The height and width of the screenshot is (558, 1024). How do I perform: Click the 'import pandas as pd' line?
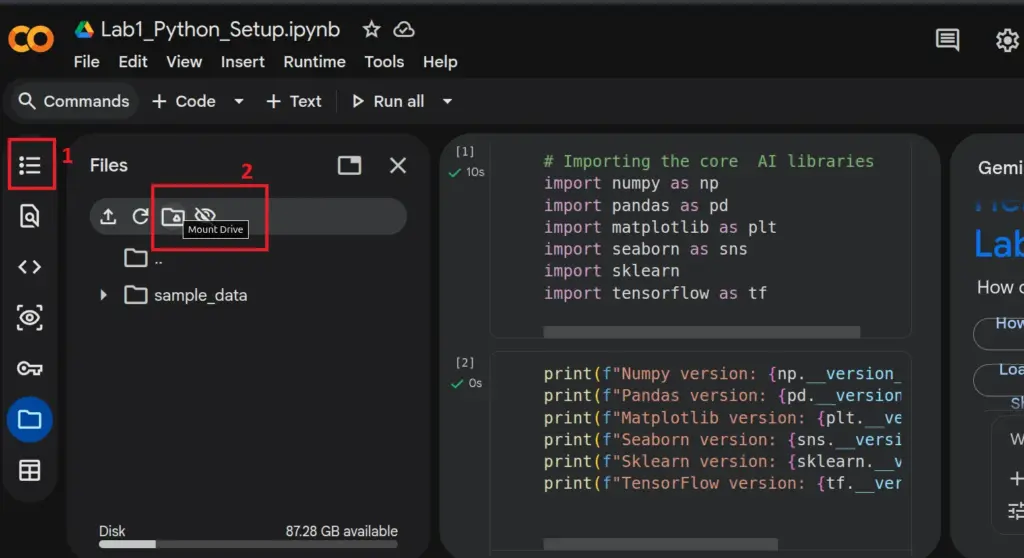point(635,205)
